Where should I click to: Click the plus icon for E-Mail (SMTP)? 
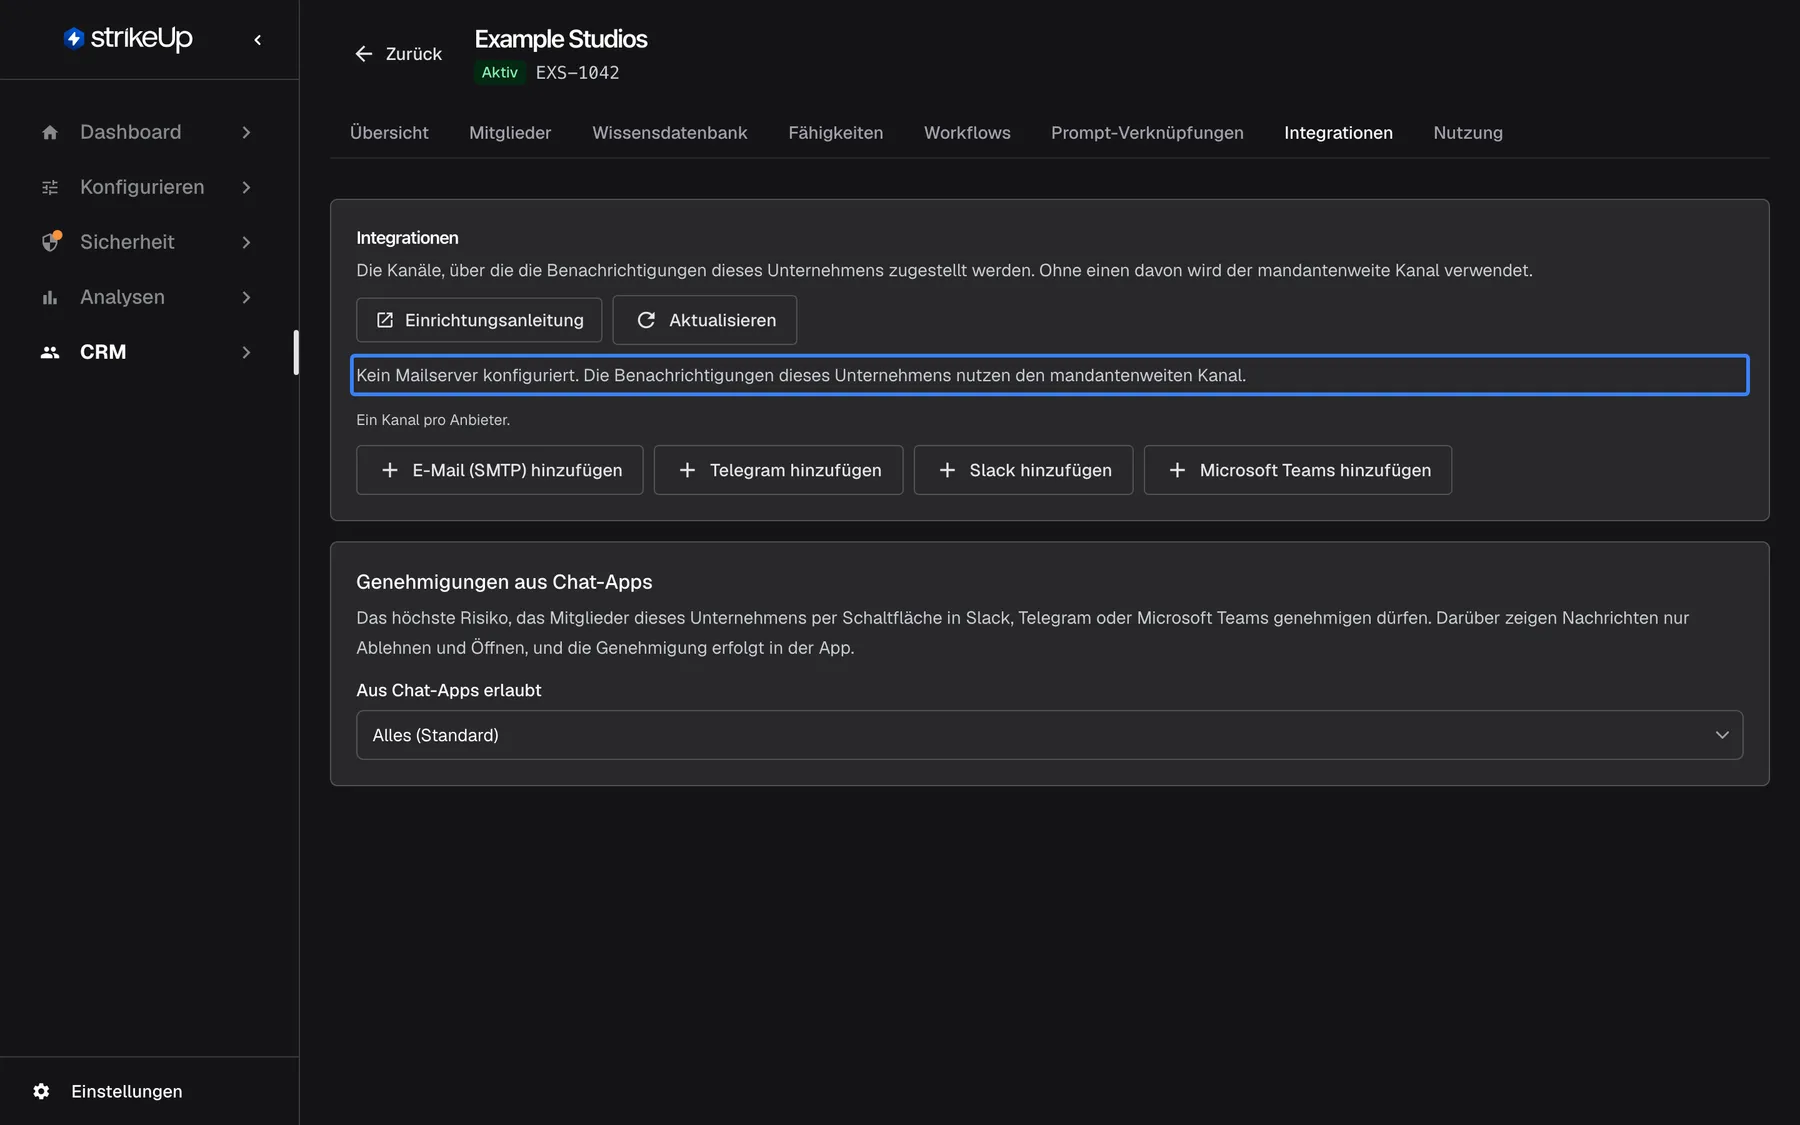point(390,470)
